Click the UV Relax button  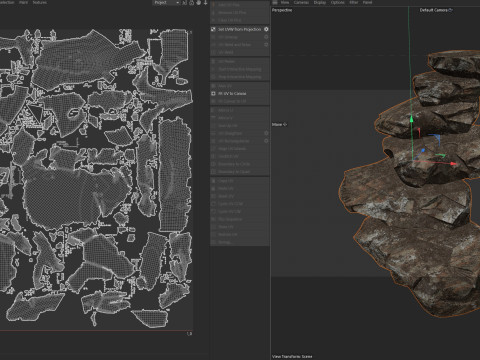click(239, 45)
